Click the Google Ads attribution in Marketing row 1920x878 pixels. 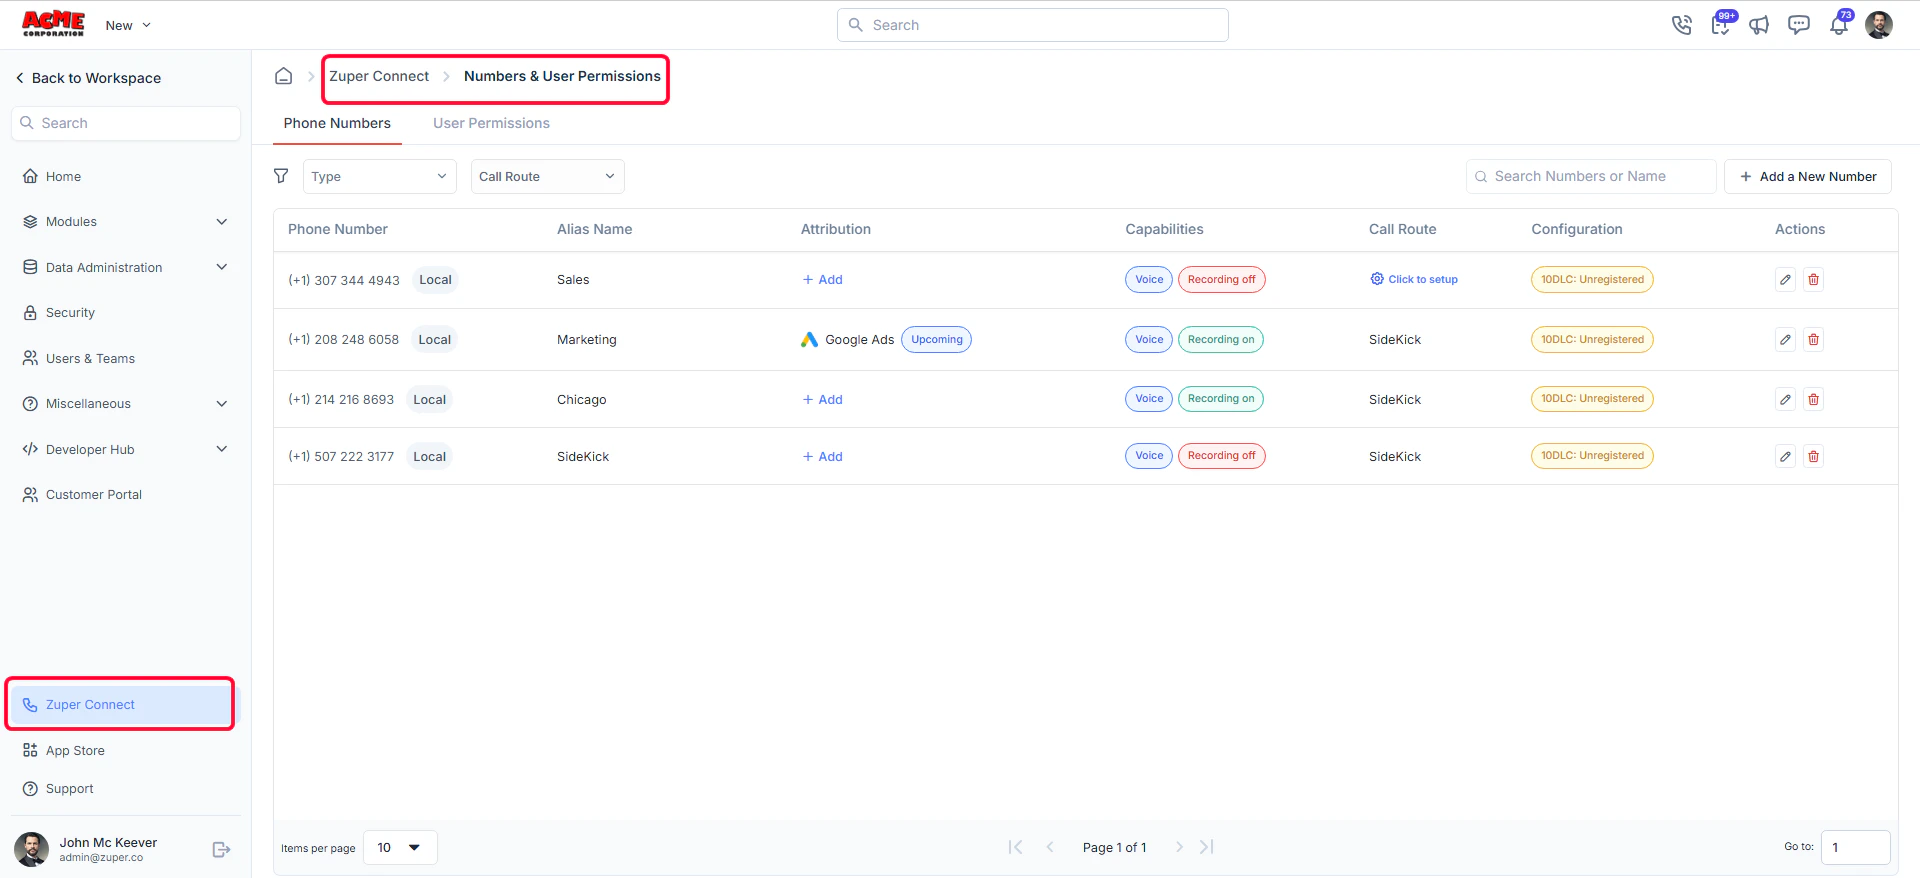click(x=848, y=340)
